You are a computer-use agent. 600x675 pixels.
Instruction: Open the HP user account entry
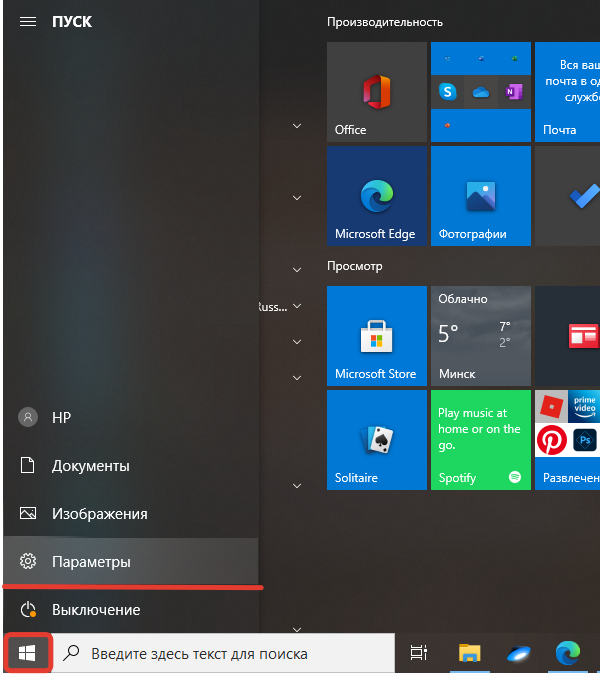(130, 417)
